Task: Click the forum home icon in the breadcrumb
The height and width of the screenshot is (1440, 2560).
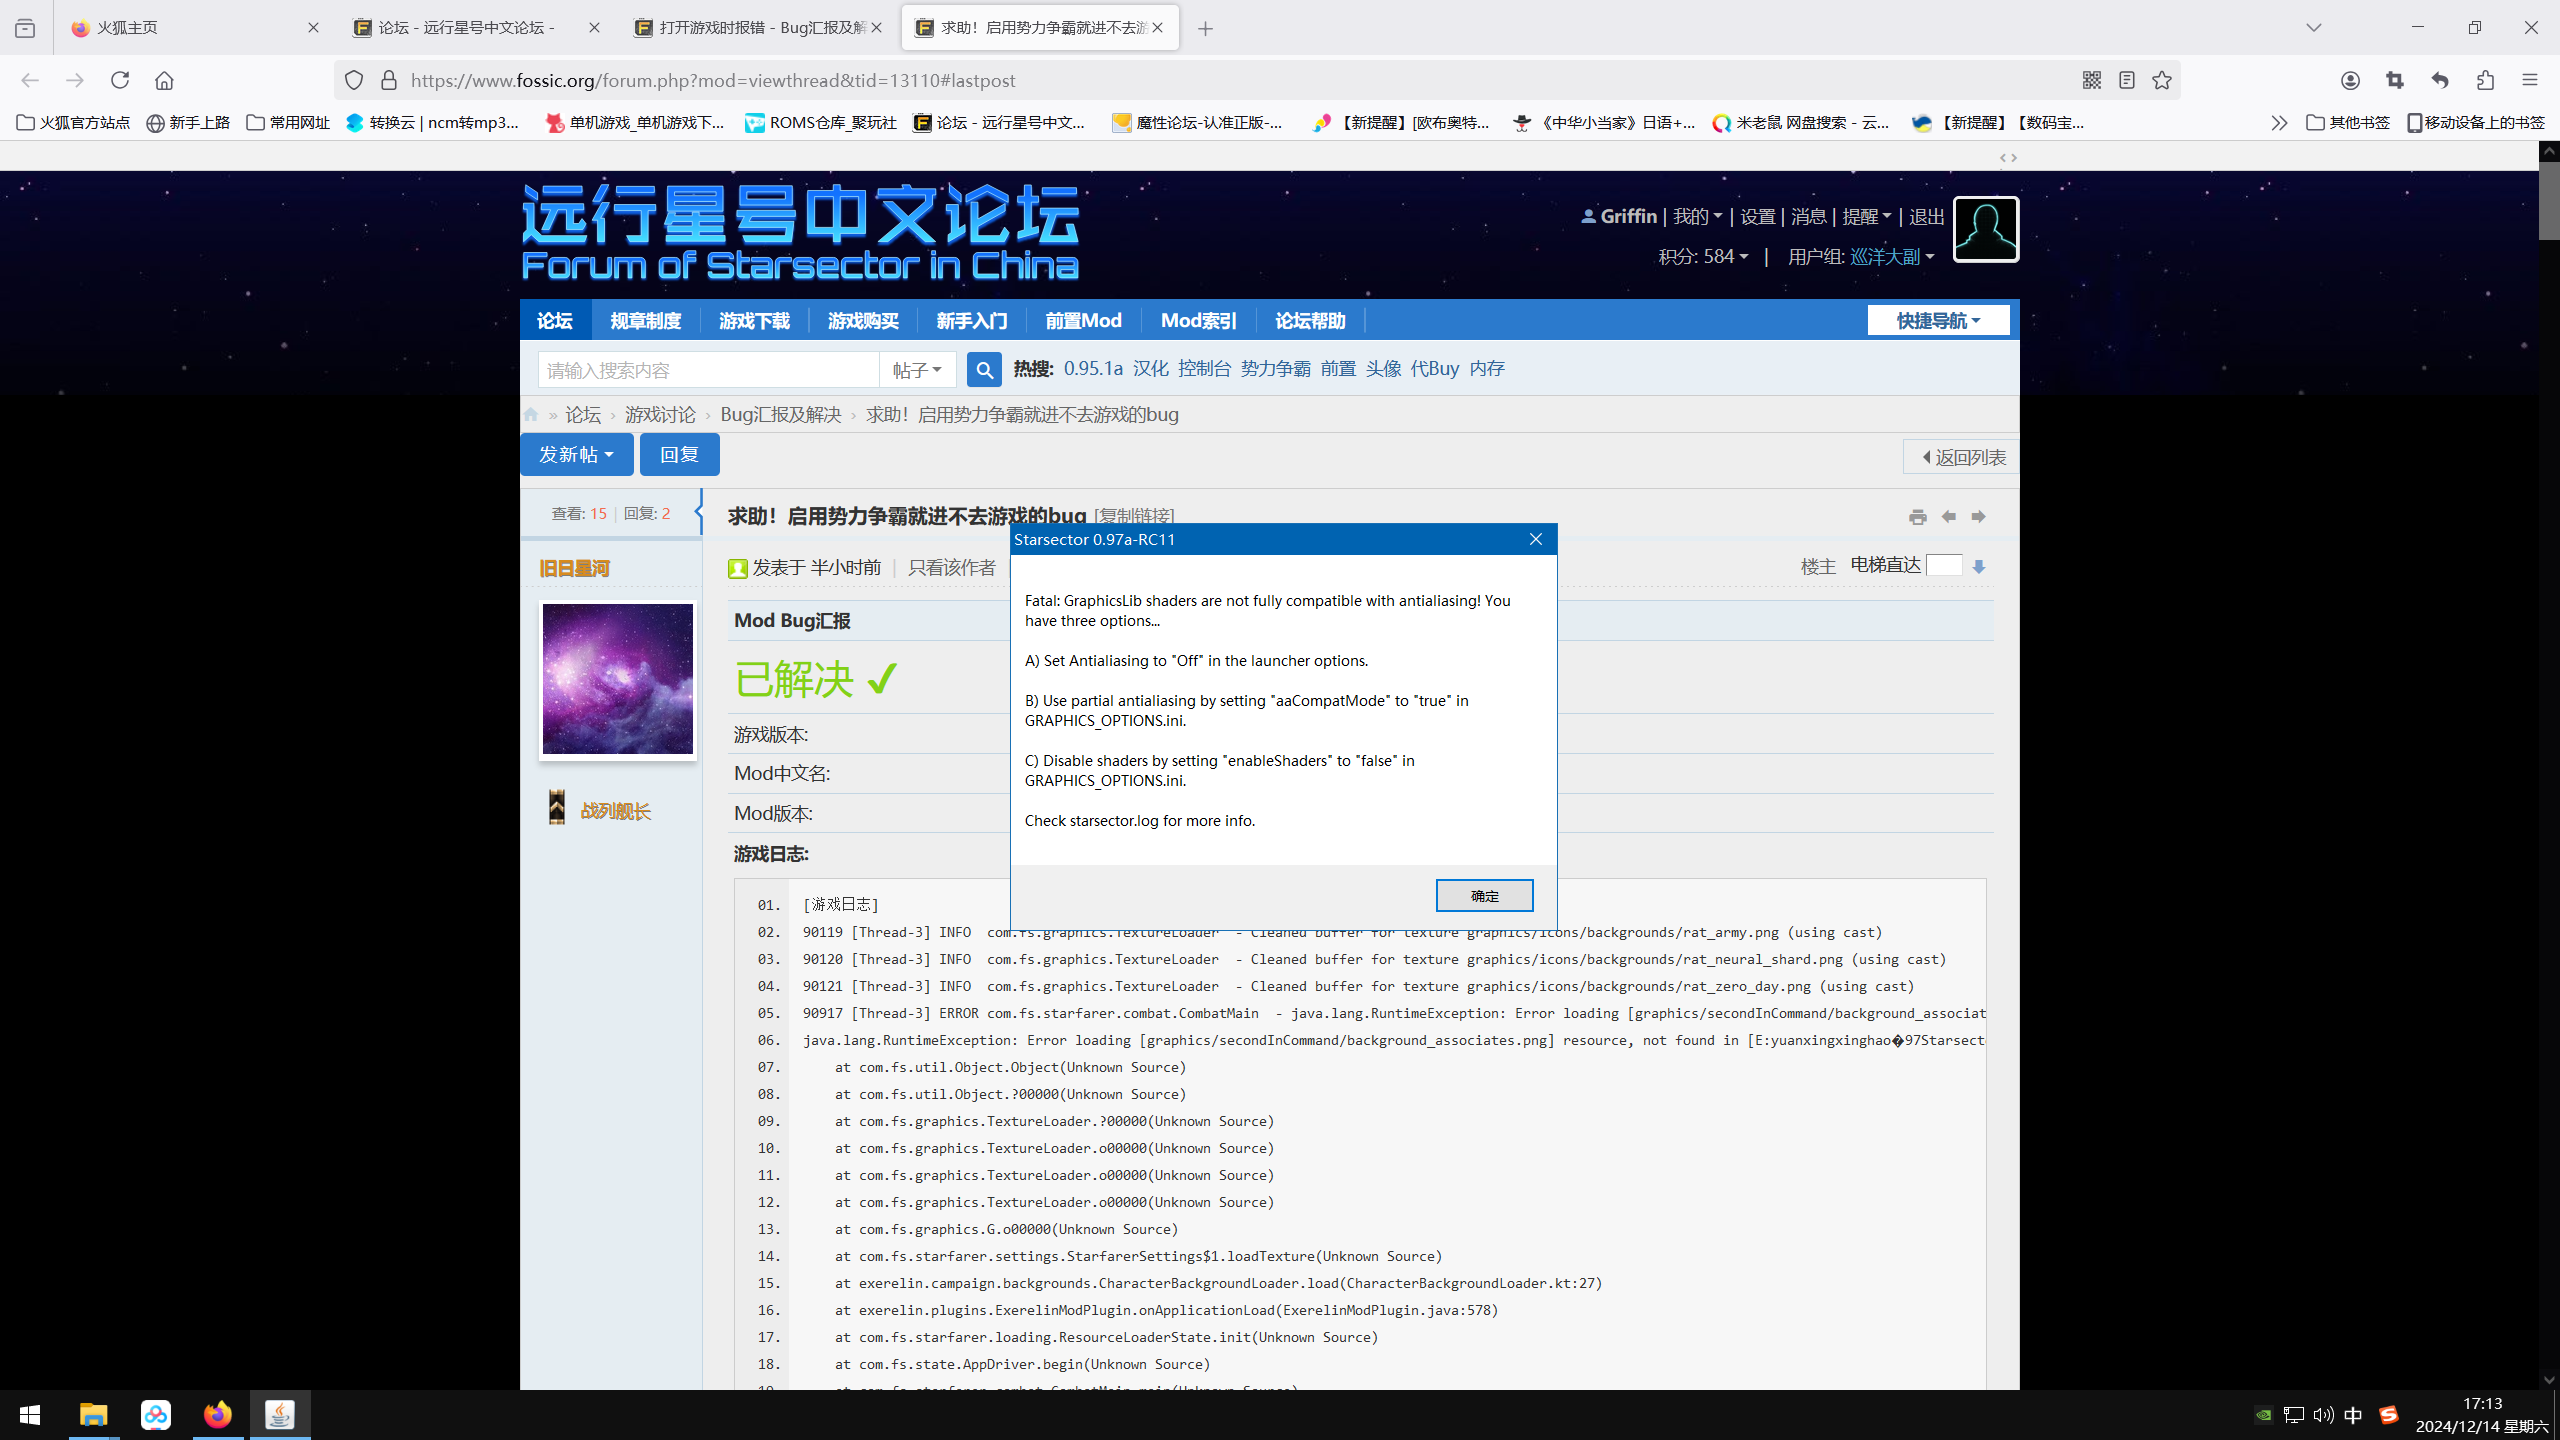Action: [531, 415]
